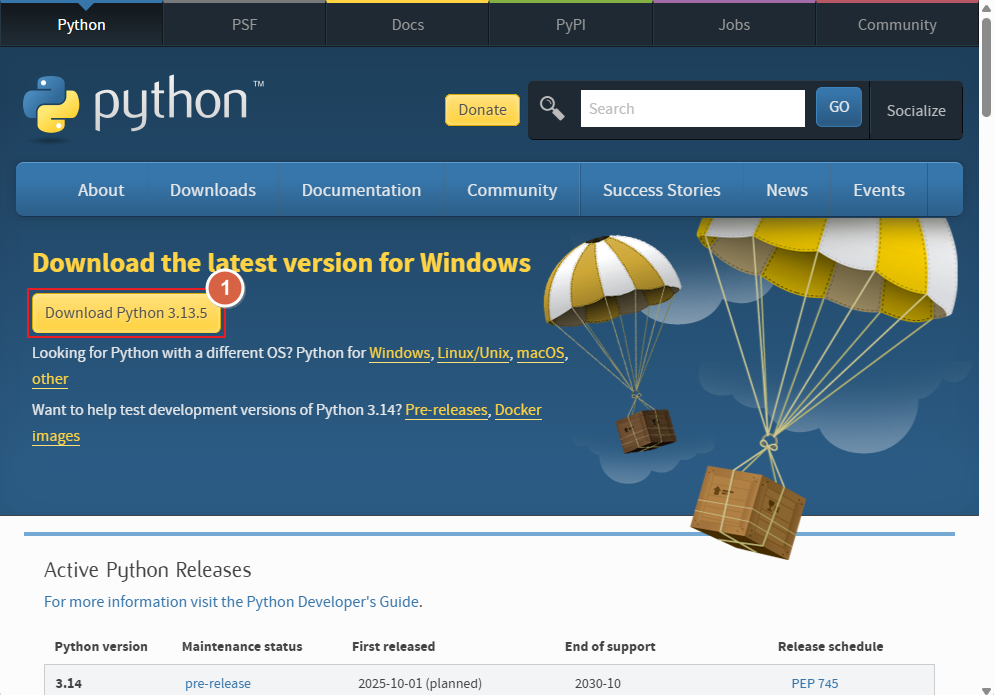Open the Documentation navigation menu
The image size is (994, 695).
point(361,190)
